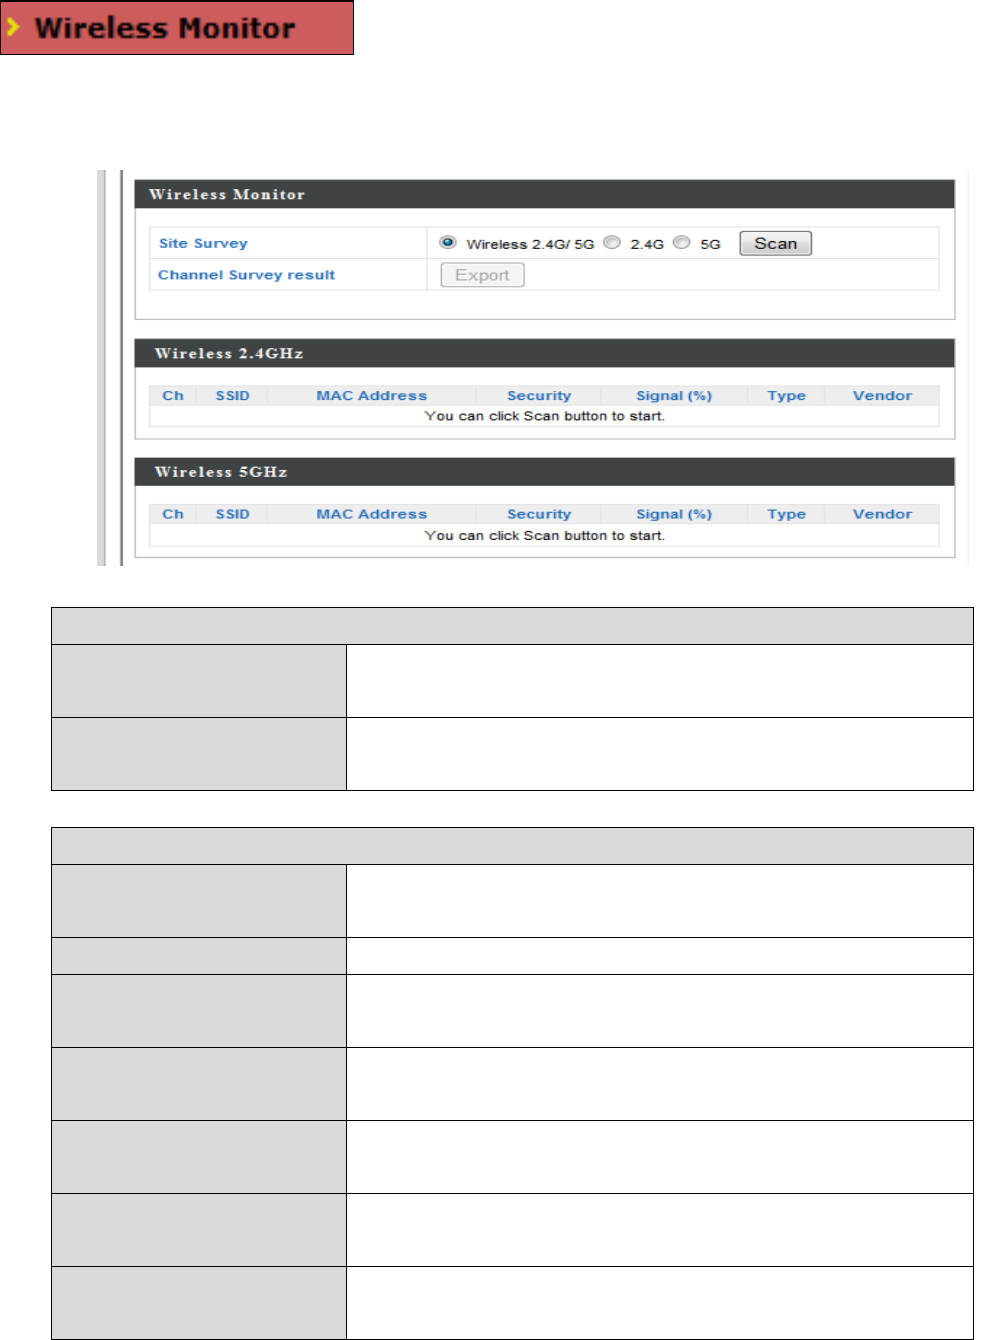Click Security header in Wireless 5GHz table
The image size is (985, 1340).
pos(539,514)
